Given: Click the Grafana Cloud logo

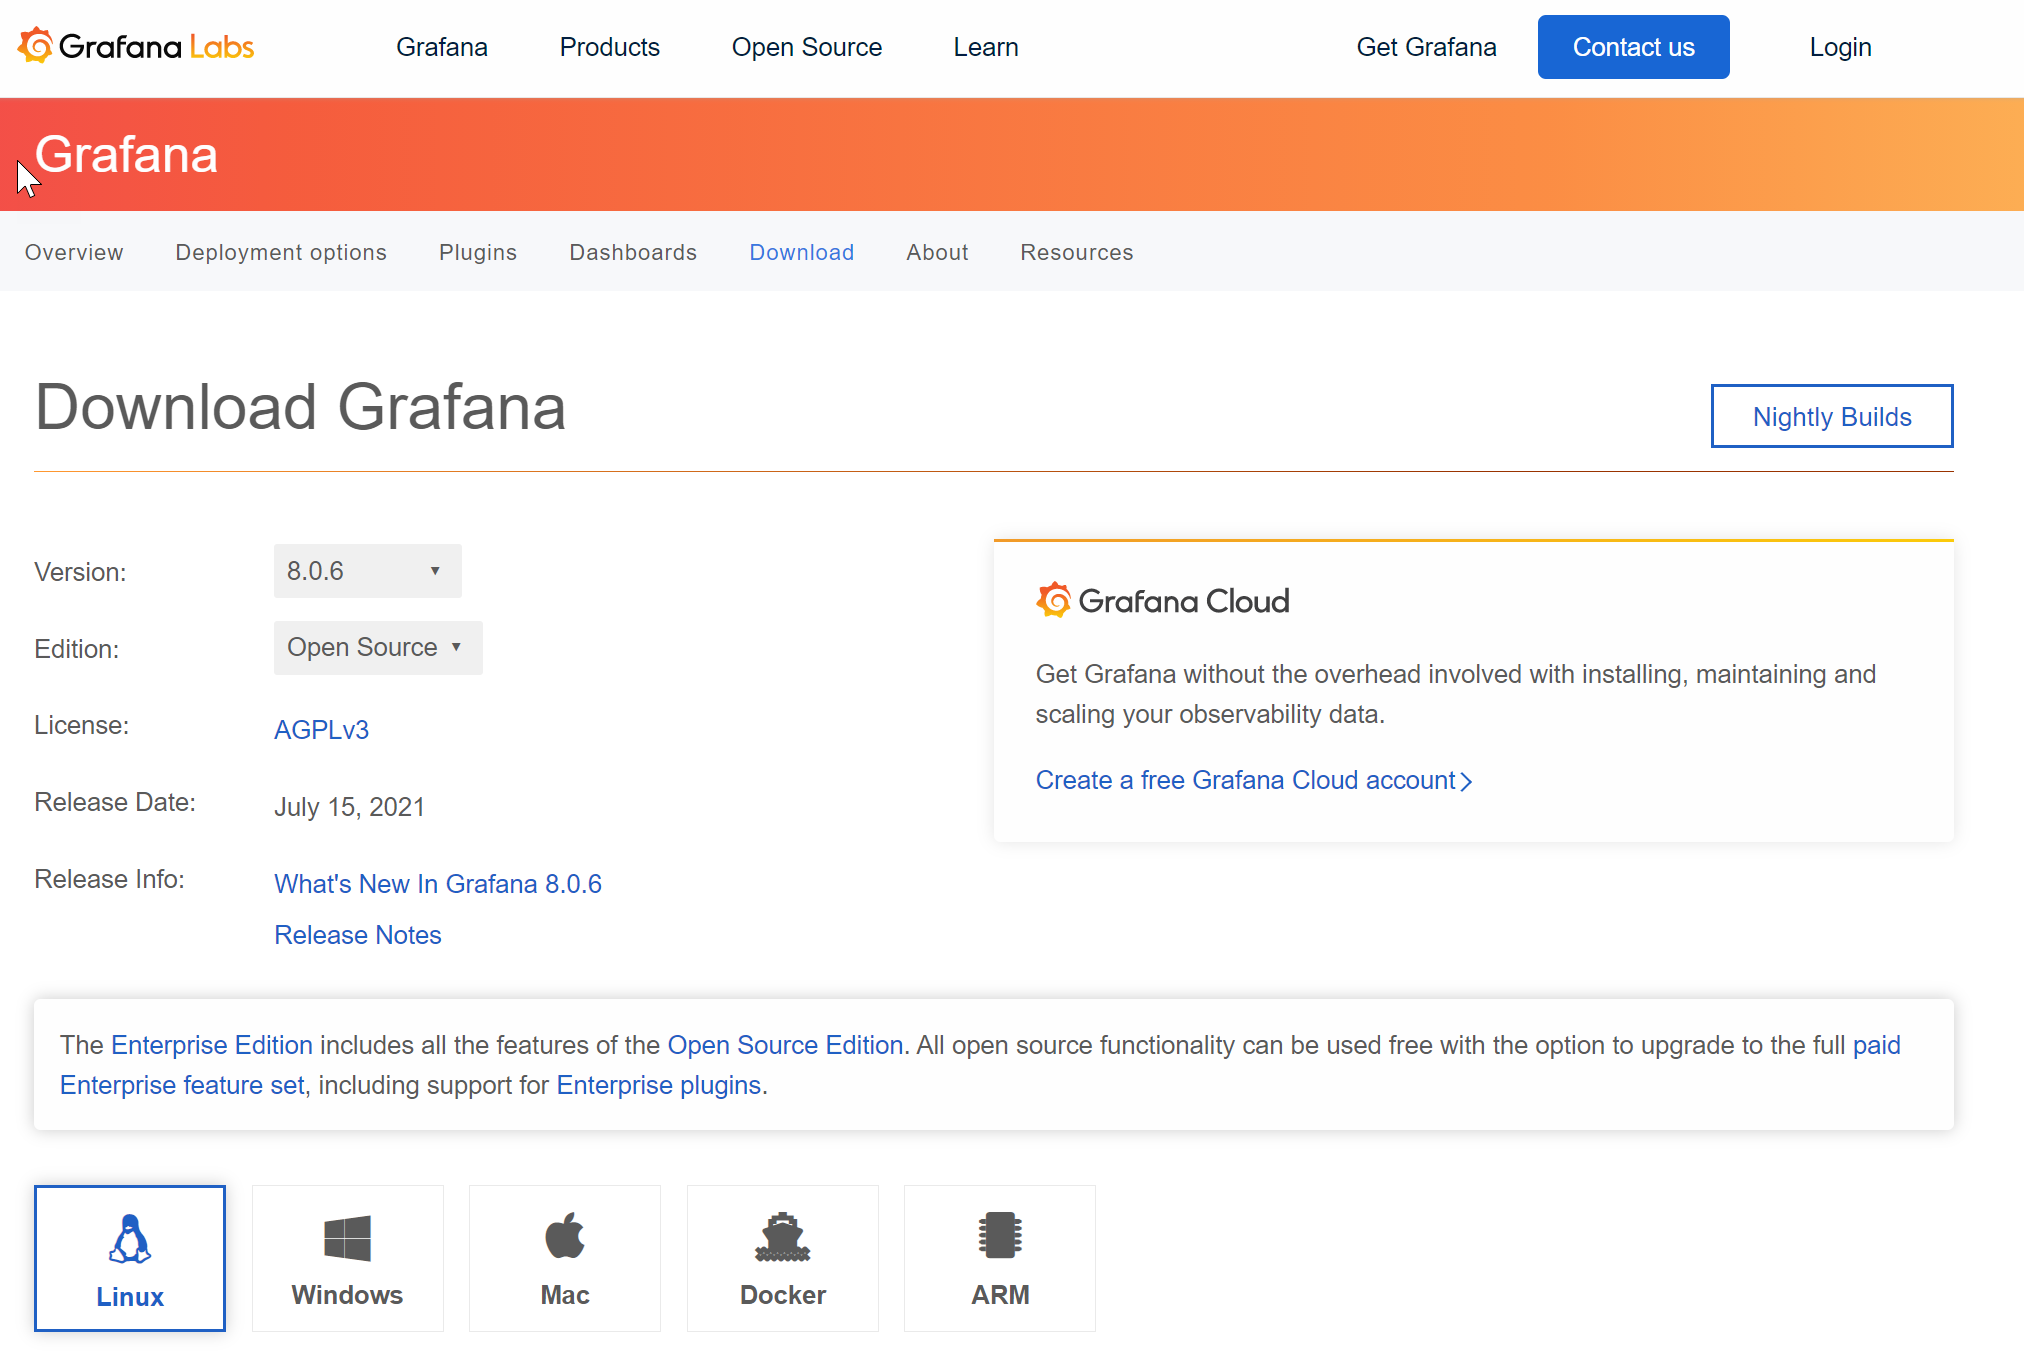Looking at the screenshot, I should coord(1163,600).
